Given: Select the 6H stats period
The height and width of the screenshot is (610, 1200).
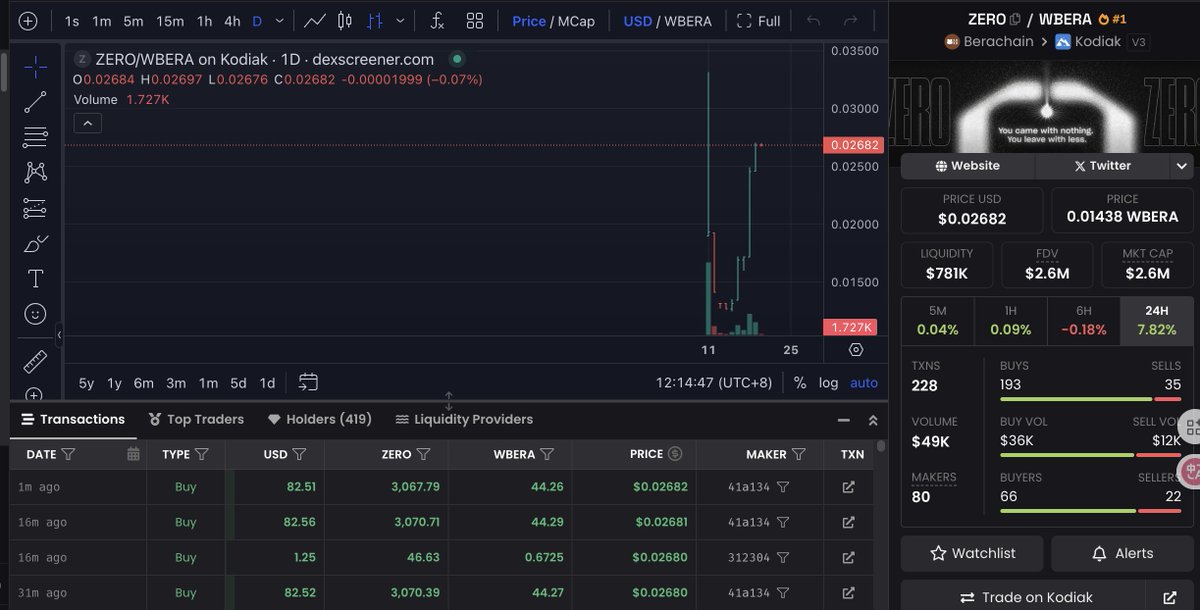Looking at the screenshot, I should tap(1083, 321).
